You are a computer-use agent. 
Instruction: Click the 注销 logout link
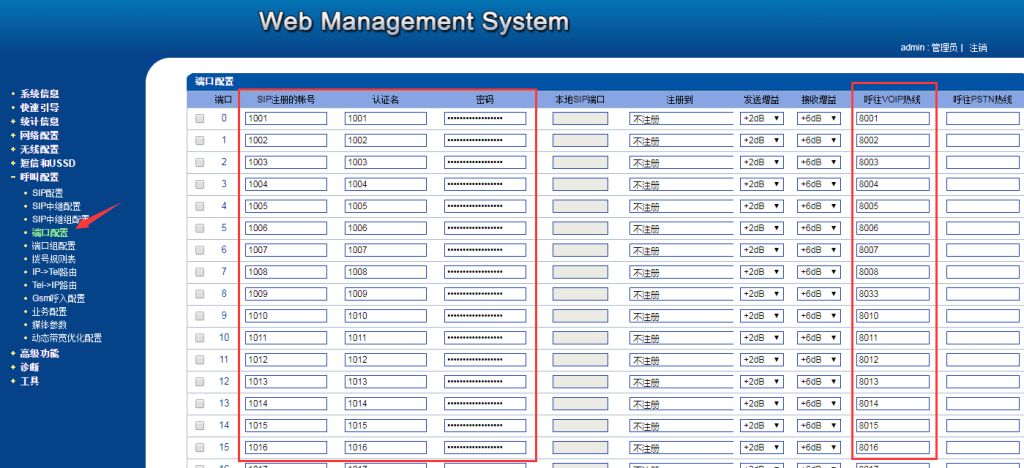[x=978, y=47]
